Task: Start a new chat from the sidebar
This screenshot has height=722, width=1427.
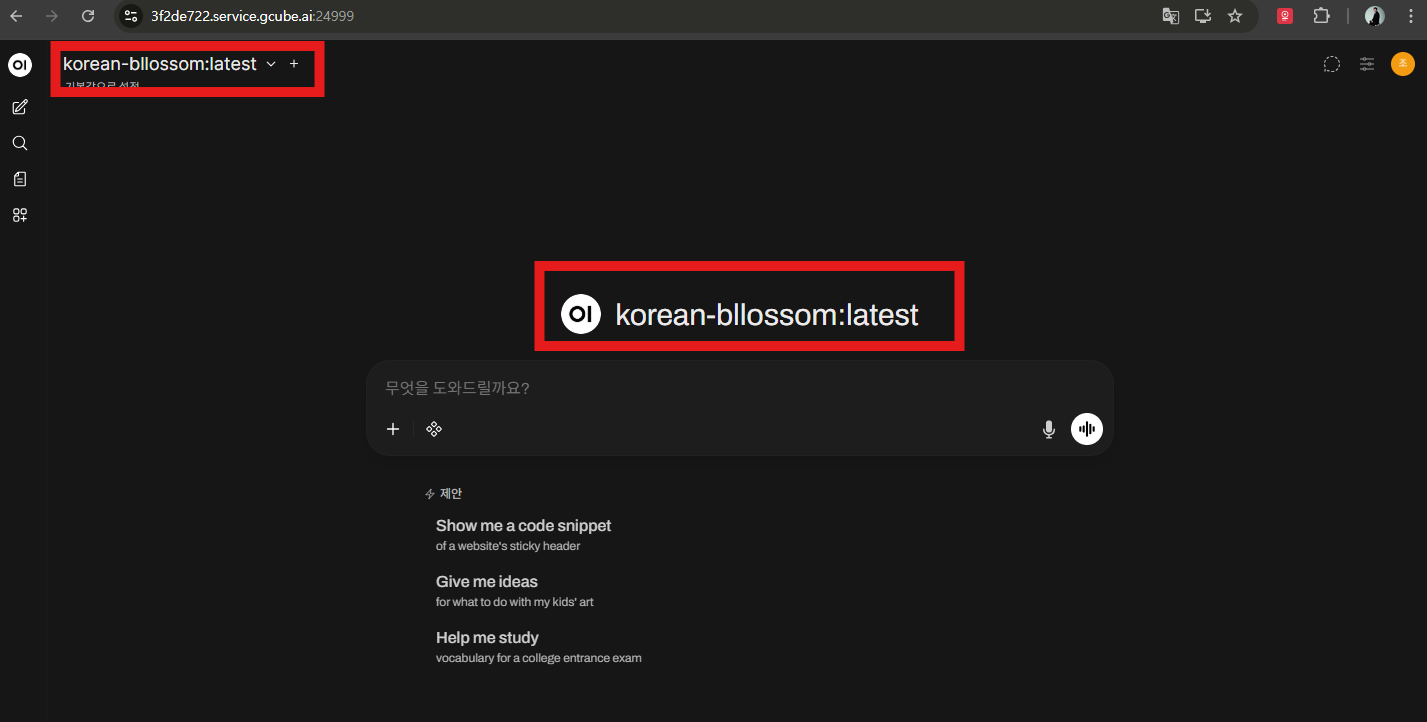Action: pyautogui.click(x=19, y=107)
